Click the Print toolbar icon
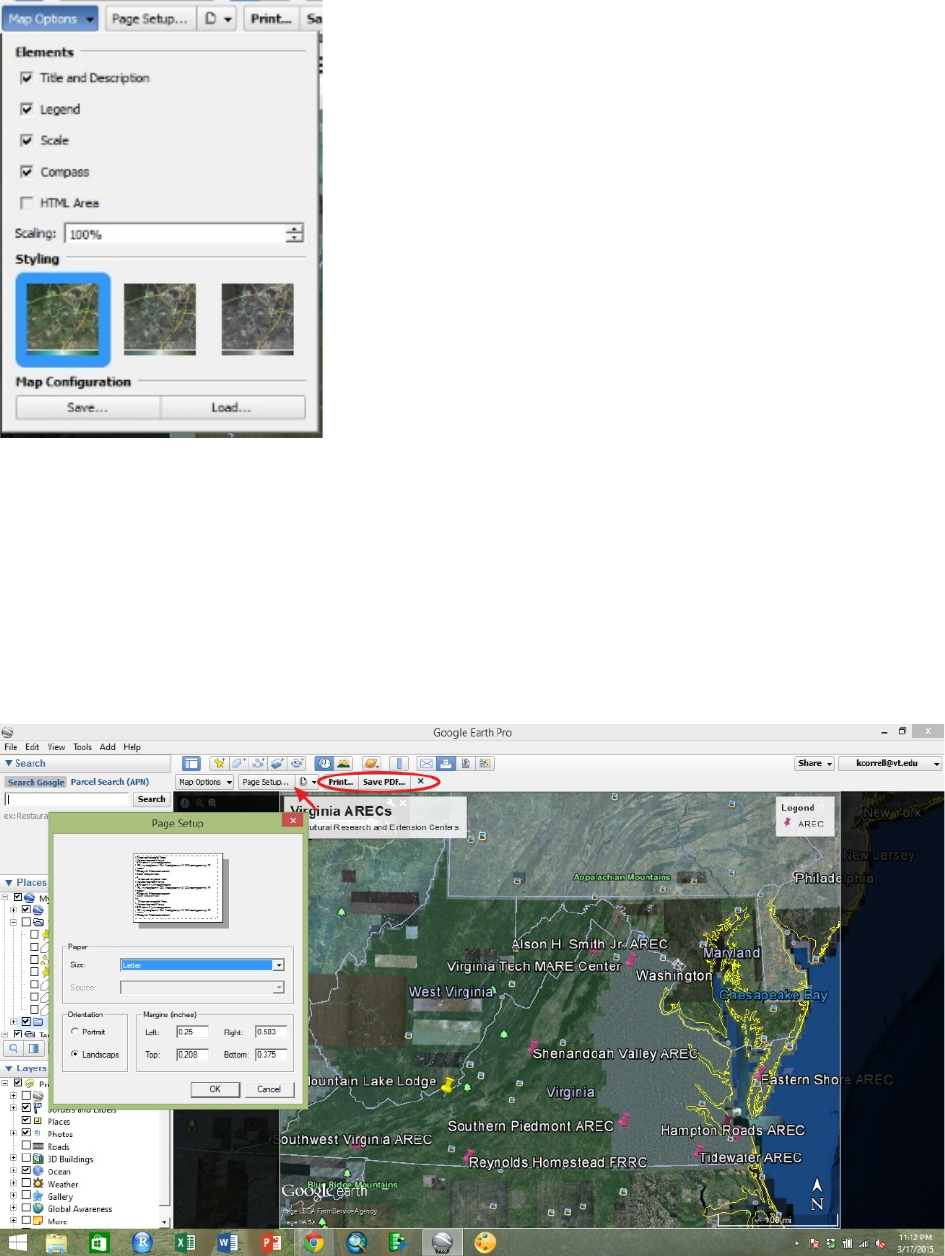 [x=446, y=764]
